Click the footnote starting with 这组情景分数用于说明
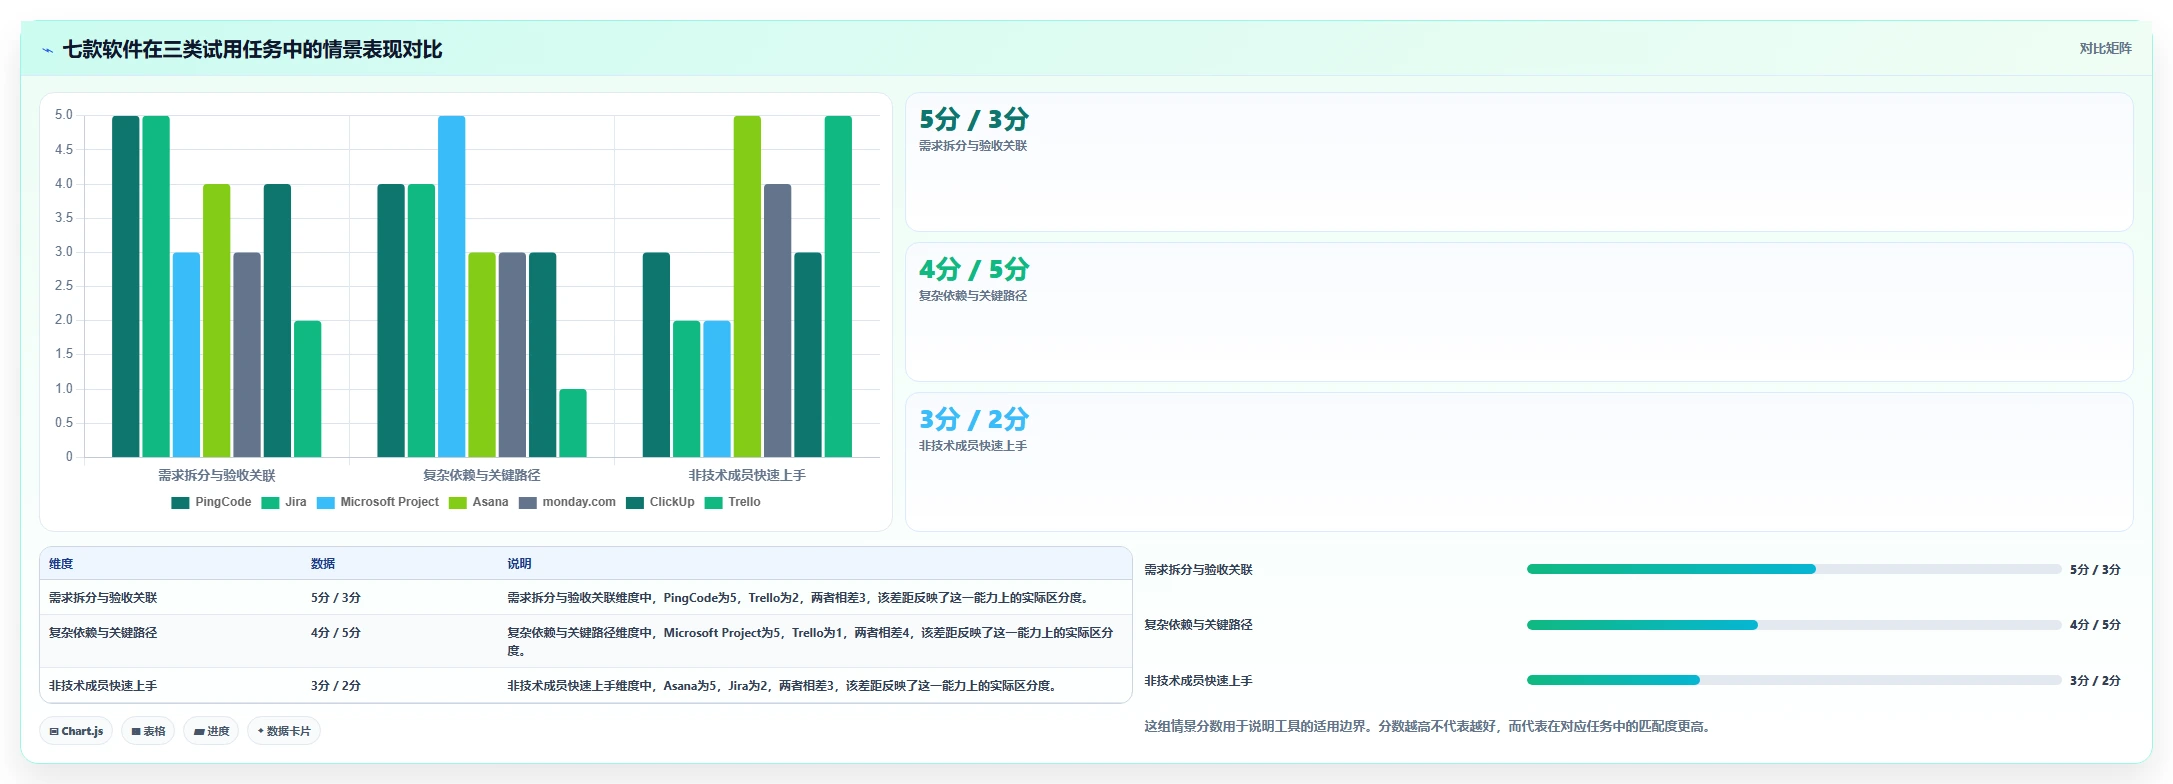 tap(1430, 726)
